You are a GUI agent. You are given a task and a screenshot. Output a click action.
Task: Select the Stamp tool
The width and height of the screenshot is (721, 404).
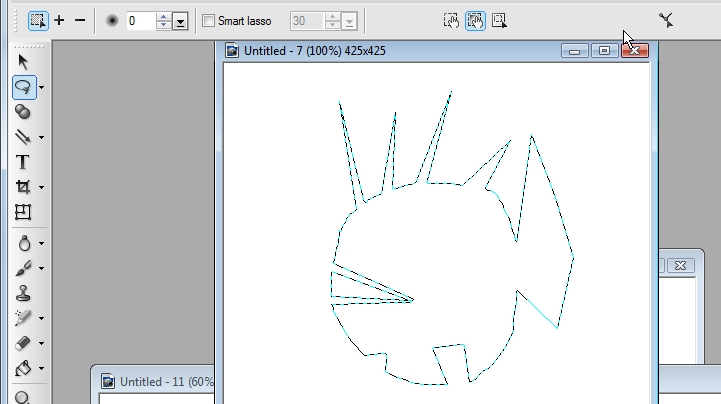pos(23,293)
